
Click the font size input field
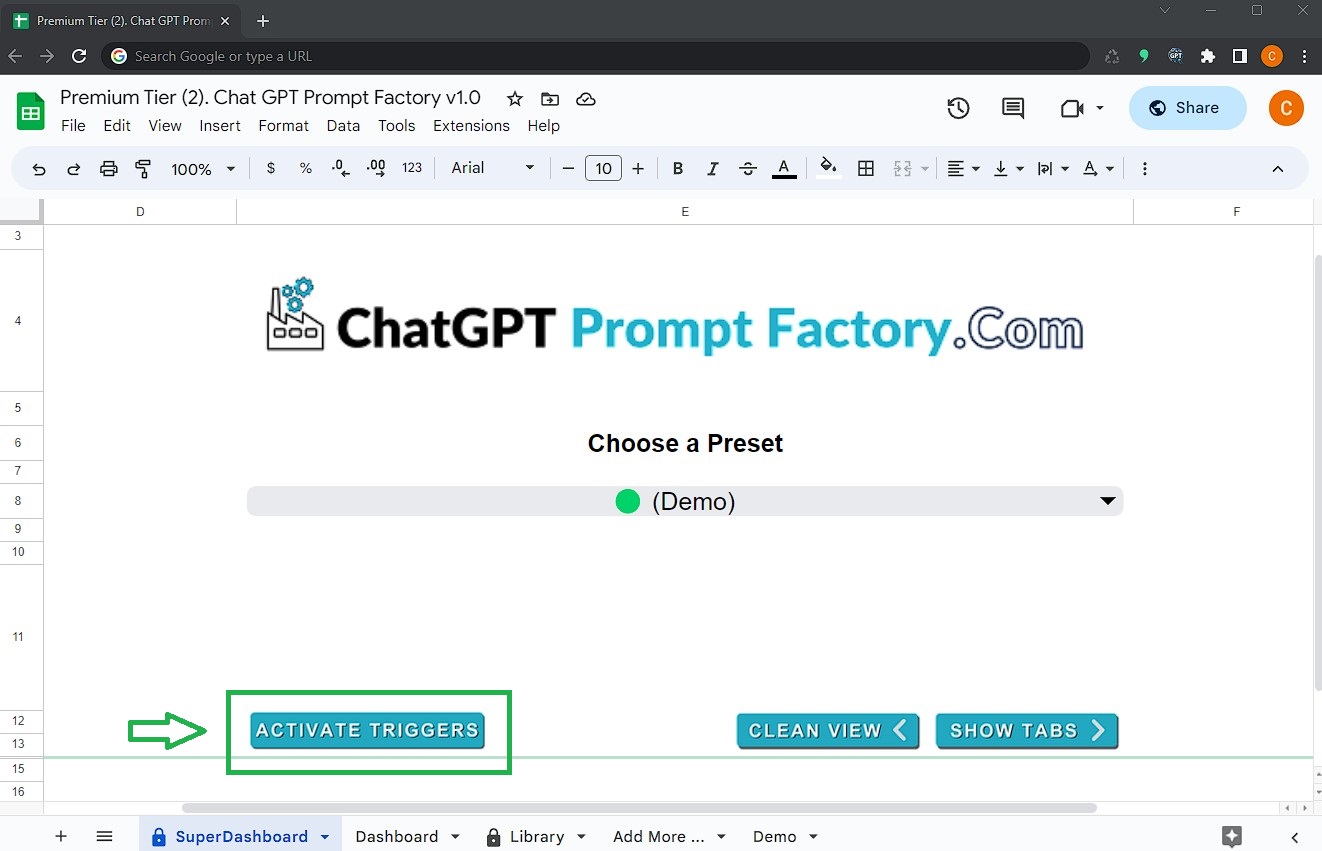[603, 168]
